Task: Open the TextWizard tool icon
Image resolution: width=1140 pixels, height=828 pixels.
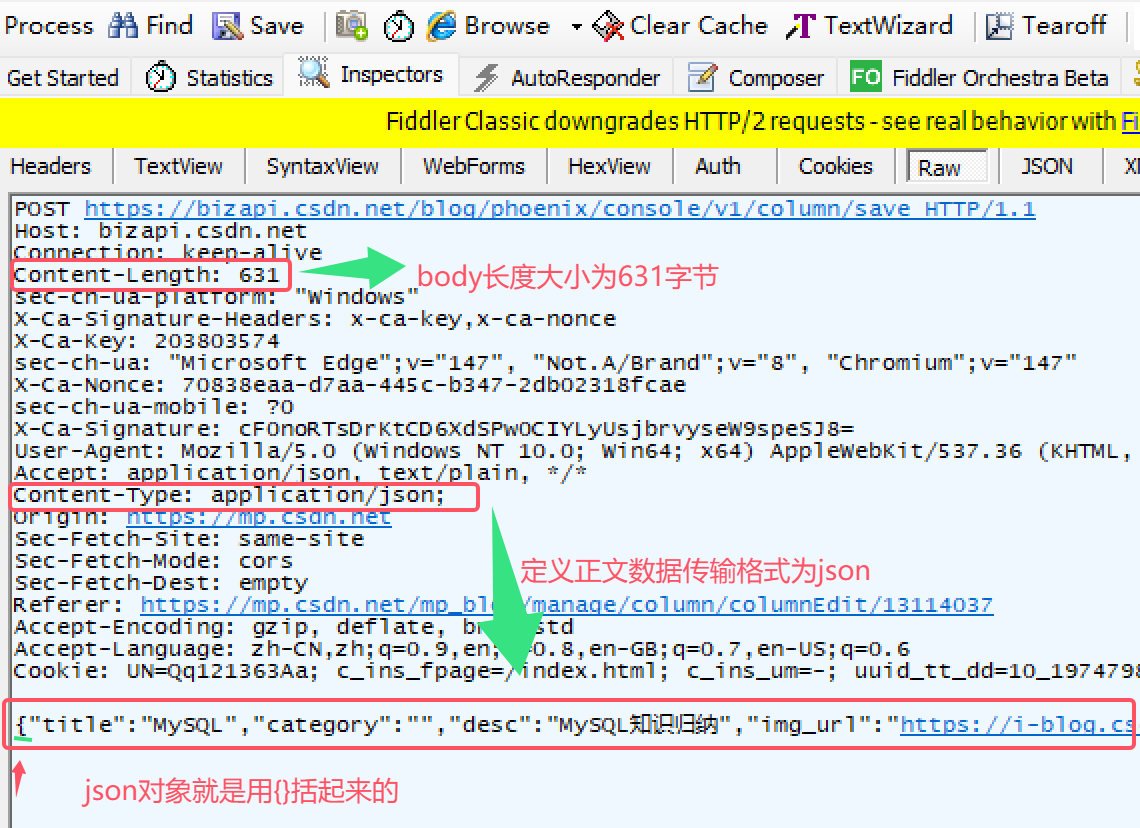Action: (x=801, y=26)
